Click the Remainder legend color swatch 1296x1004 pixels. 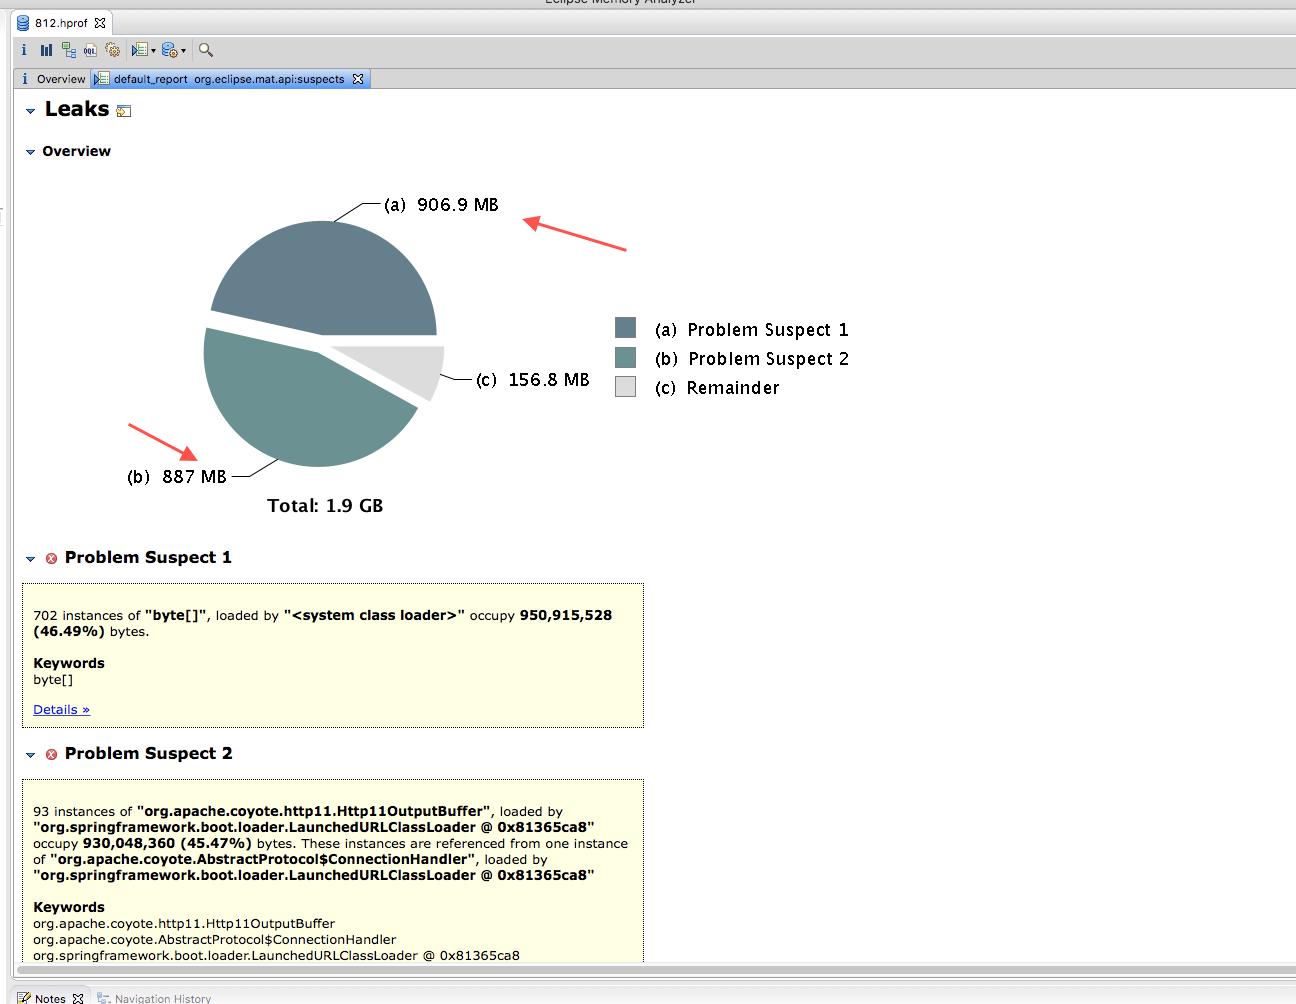625,386
